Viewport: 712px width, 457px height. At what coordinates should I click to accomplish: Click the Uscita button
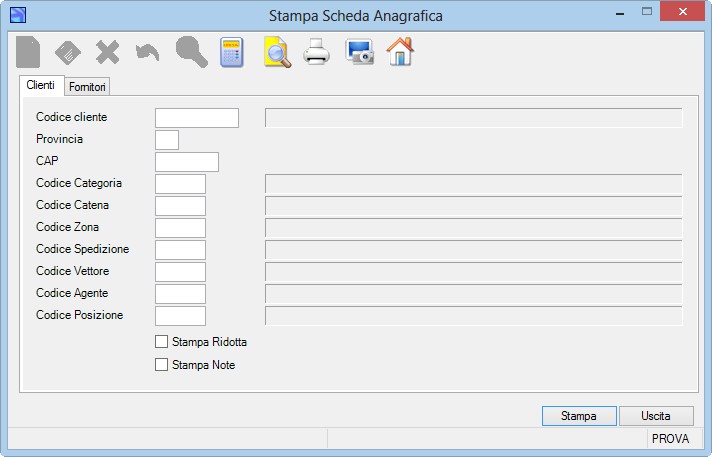tap(656, 416)
